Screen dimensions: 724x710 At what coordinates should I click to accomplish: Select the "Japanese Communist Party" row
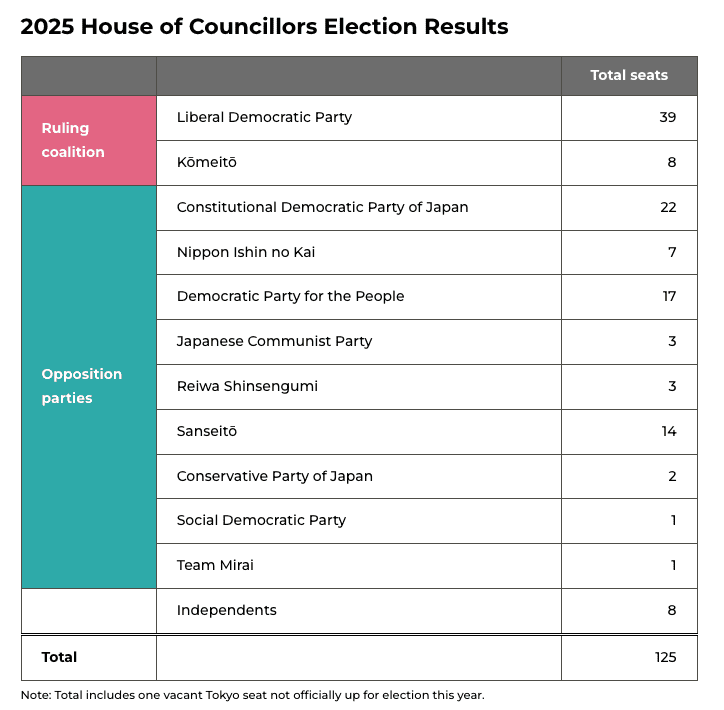tap(274, 341)
